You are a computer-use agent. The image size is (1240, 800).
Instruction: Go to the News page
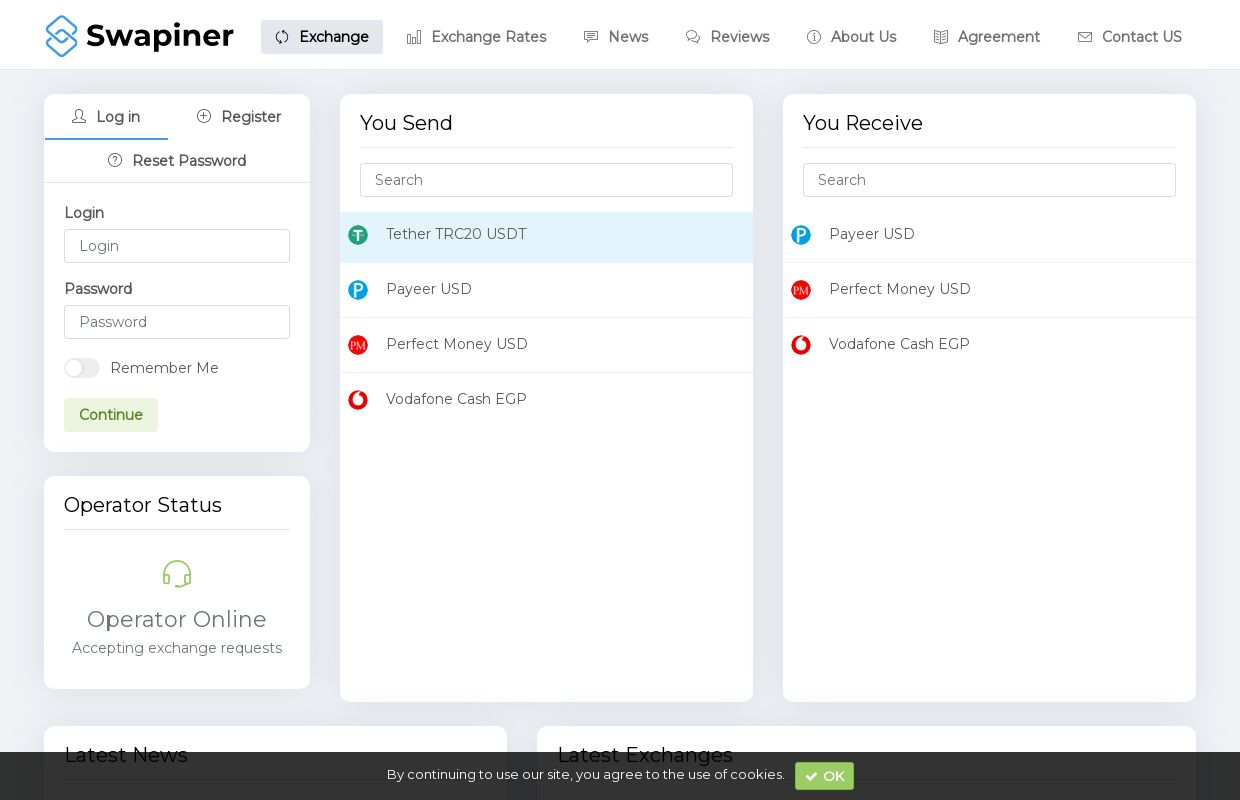(616, 37)
